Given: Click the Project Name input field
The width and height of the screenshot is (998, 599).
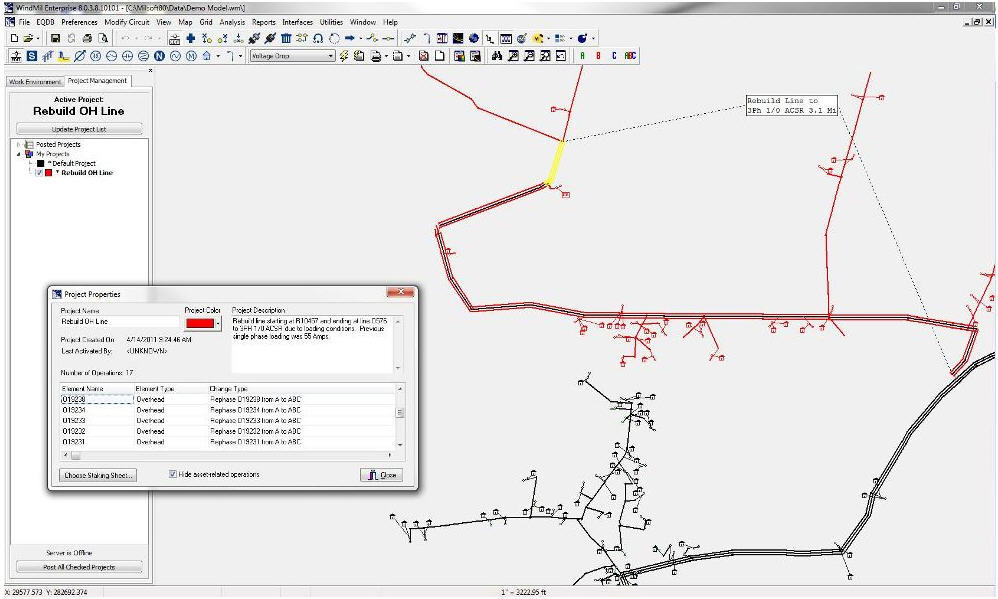Looking at the screenshot, I should click(120, 322).
